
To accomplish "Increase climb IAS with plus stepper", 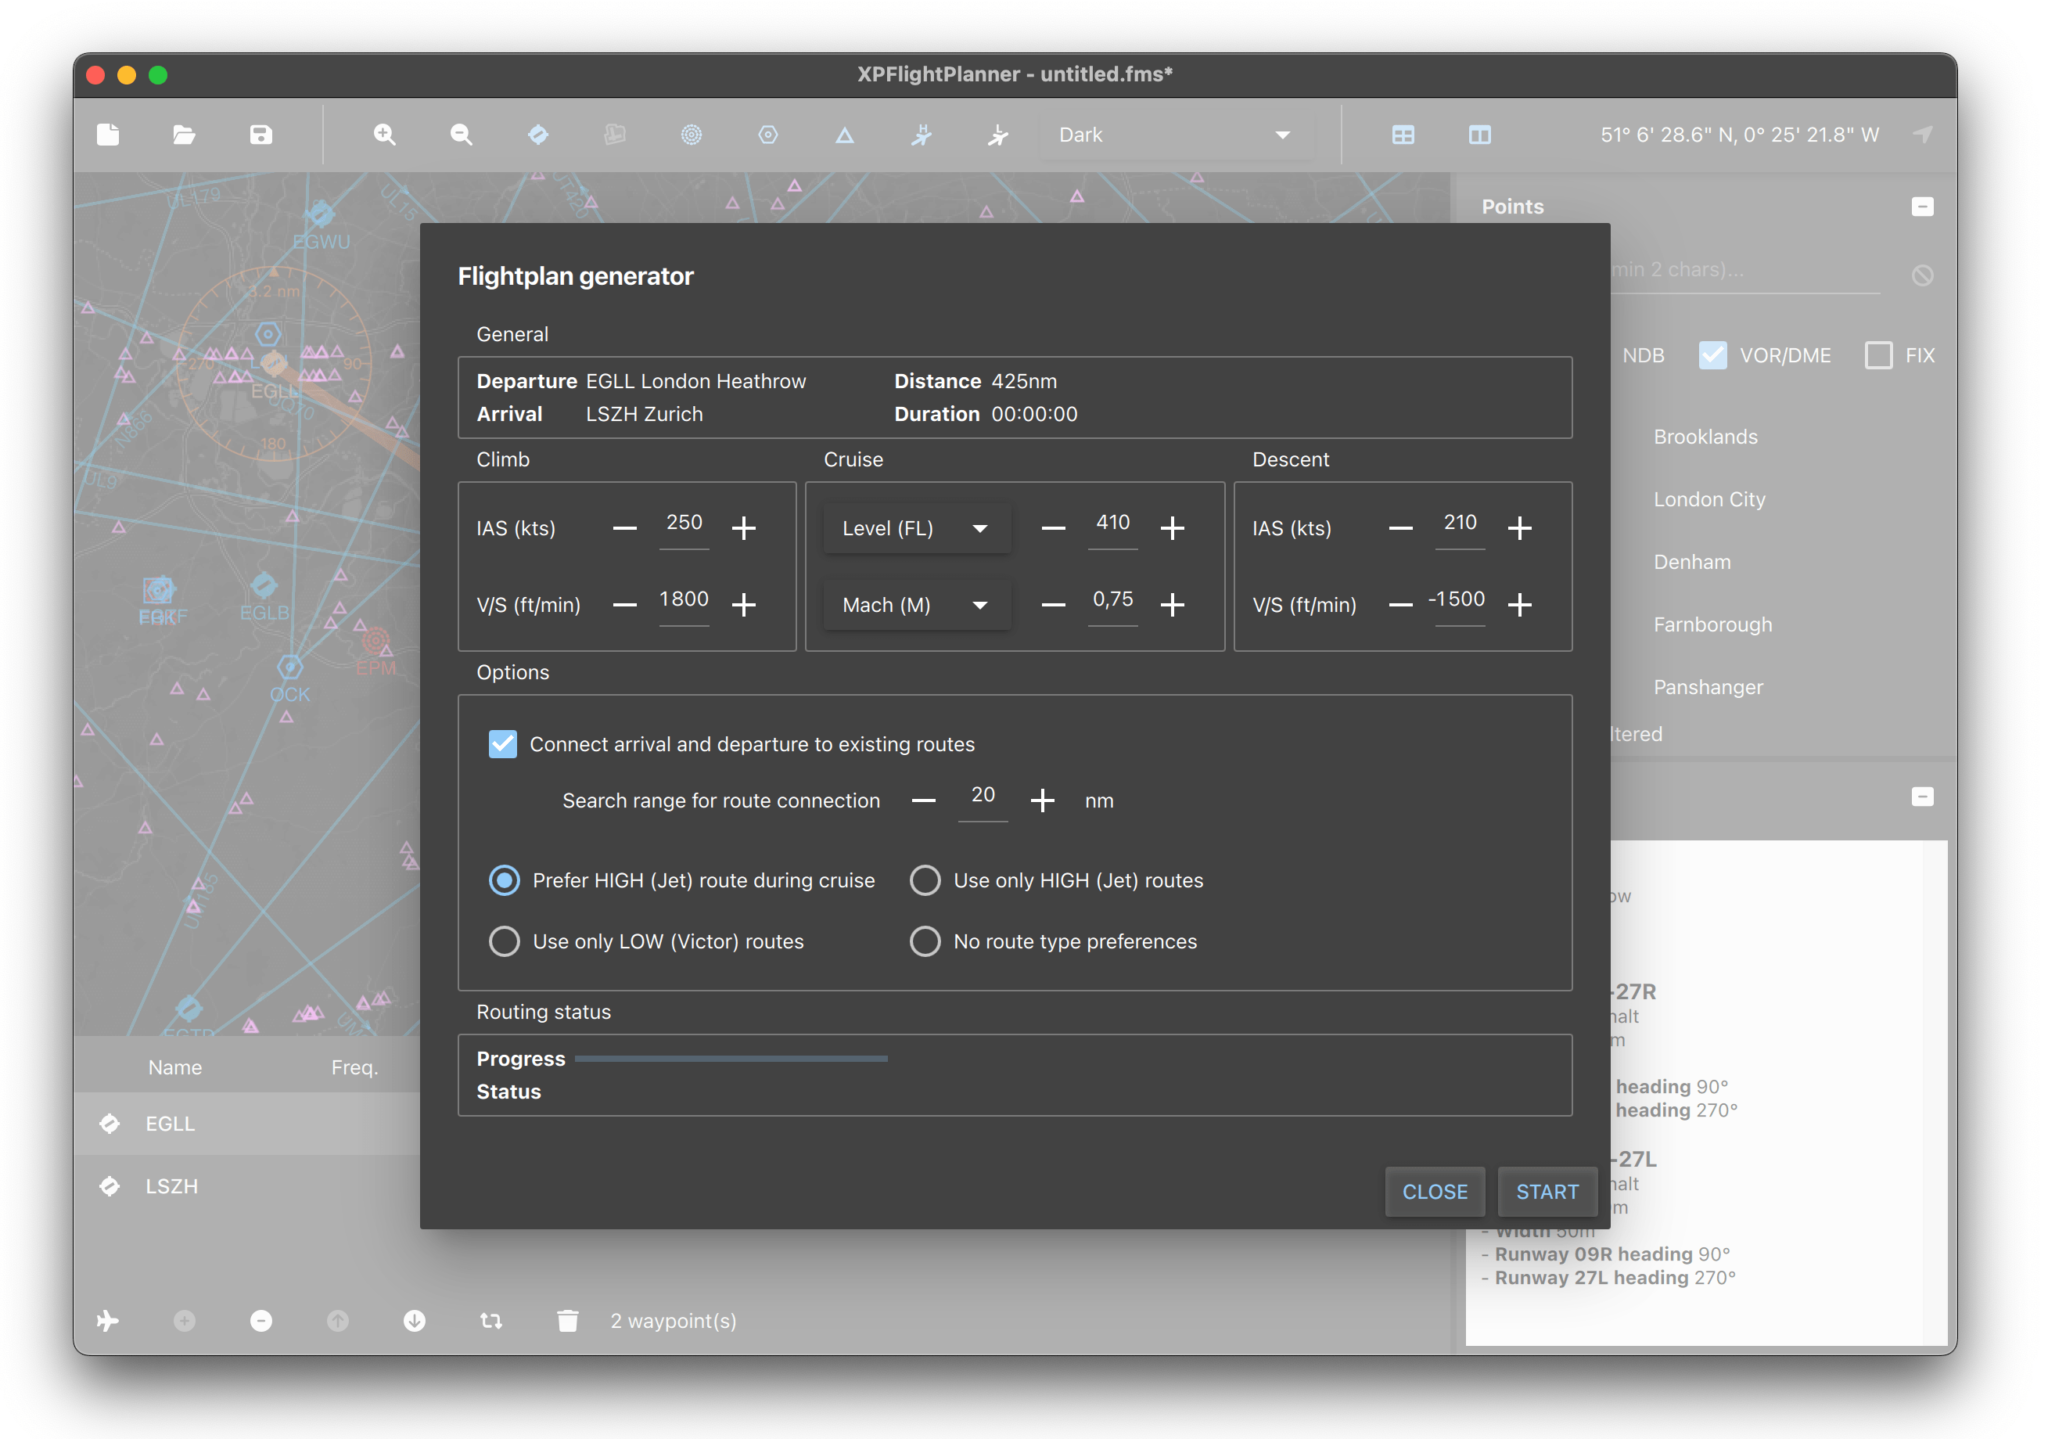I will pyautogui.click(x=744, y=528).
